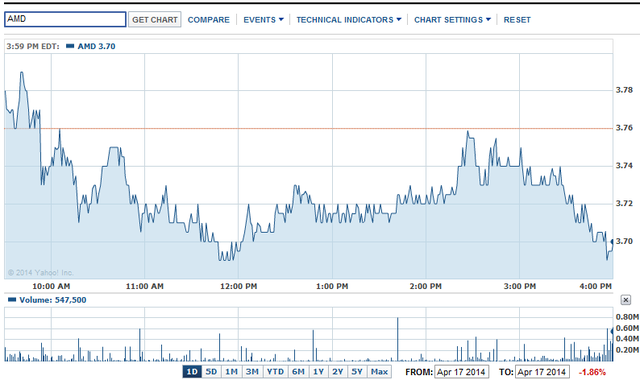Close the volume panel with X icon
This screenshot has height=380, width=640.
[626, 300]
